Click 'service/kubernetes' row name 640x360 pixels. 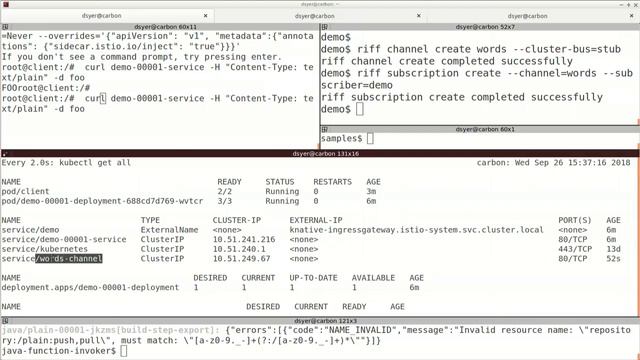[x=44, y=249]
